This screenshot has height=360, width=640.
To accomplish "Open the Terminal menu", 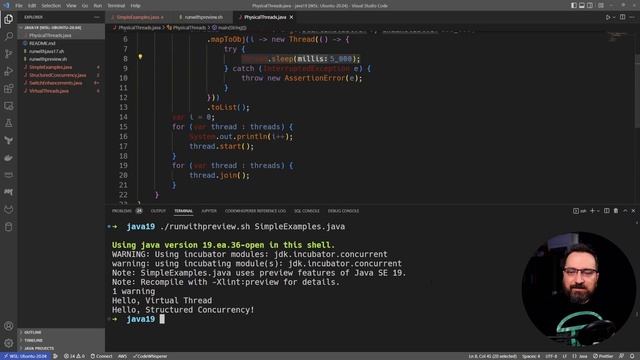I will [116, 6].
